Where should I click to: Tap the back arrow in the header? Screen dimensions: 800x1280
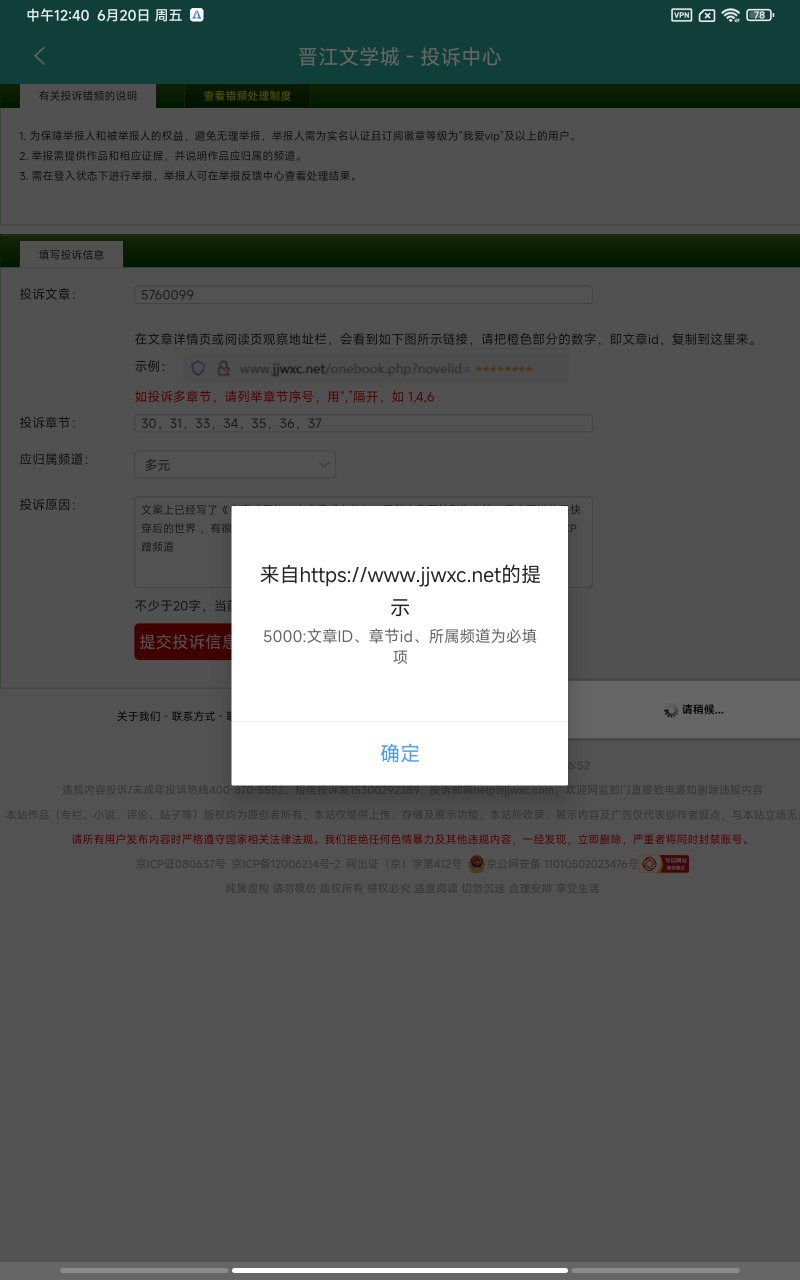[40, 57]
